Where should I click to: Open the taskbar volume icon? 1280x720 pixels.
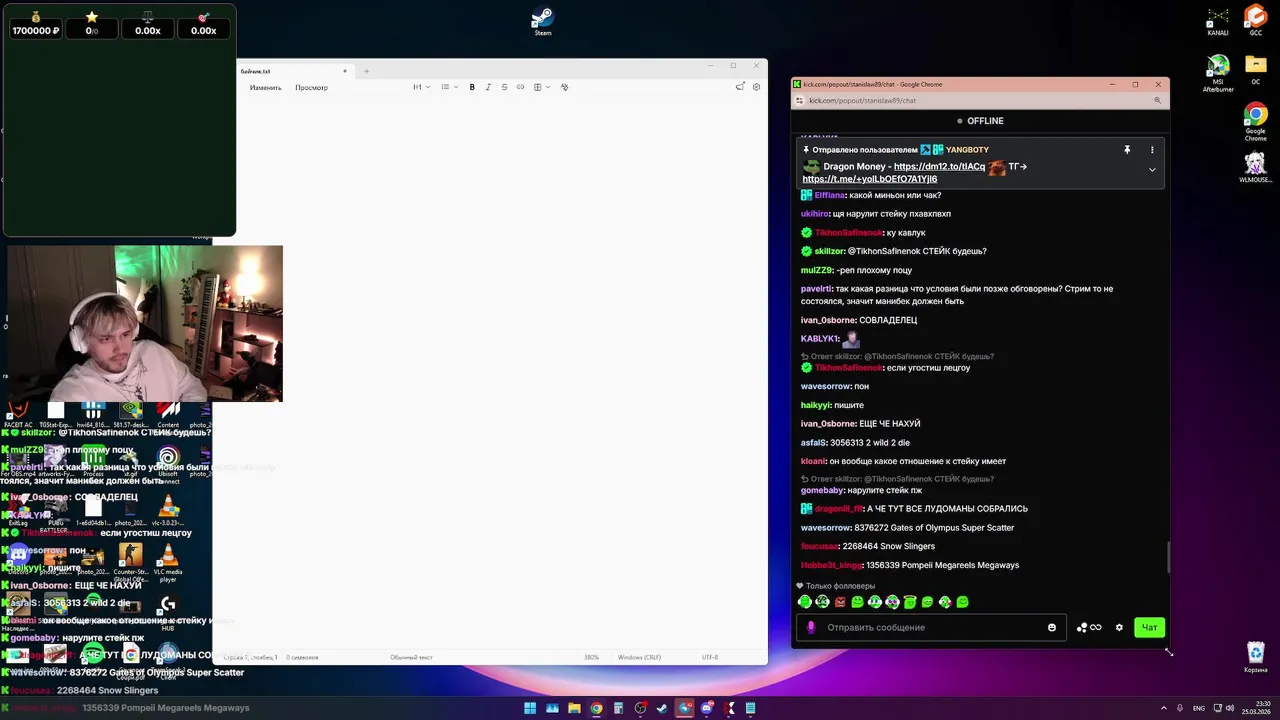(x=1229, y=708)
